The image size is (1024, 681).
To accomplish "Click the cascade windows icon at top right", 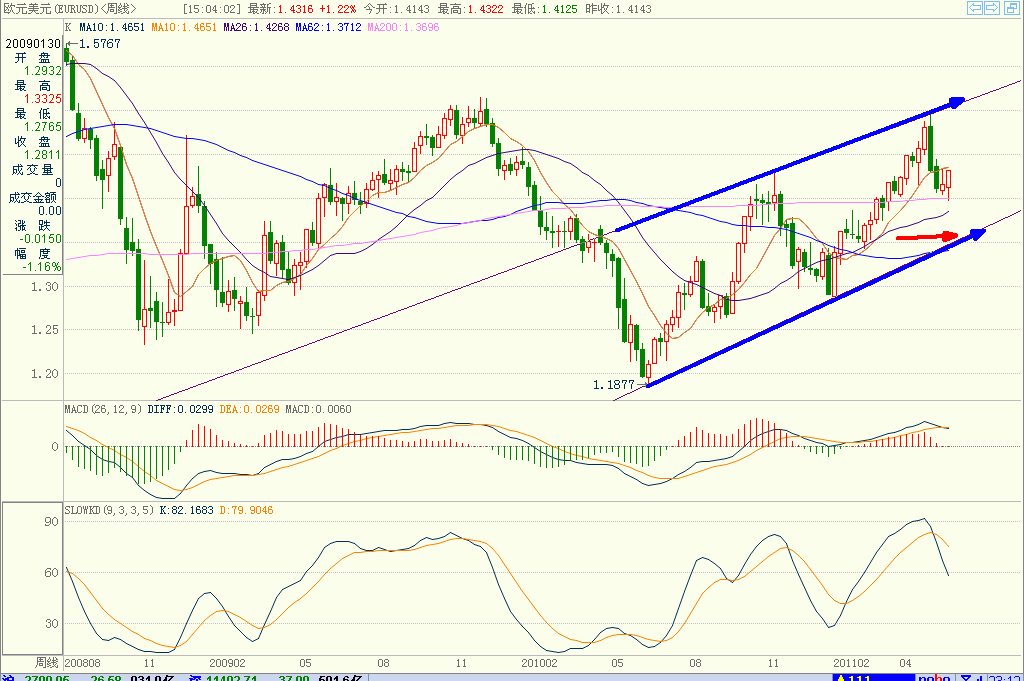I will coord(1010,8).
